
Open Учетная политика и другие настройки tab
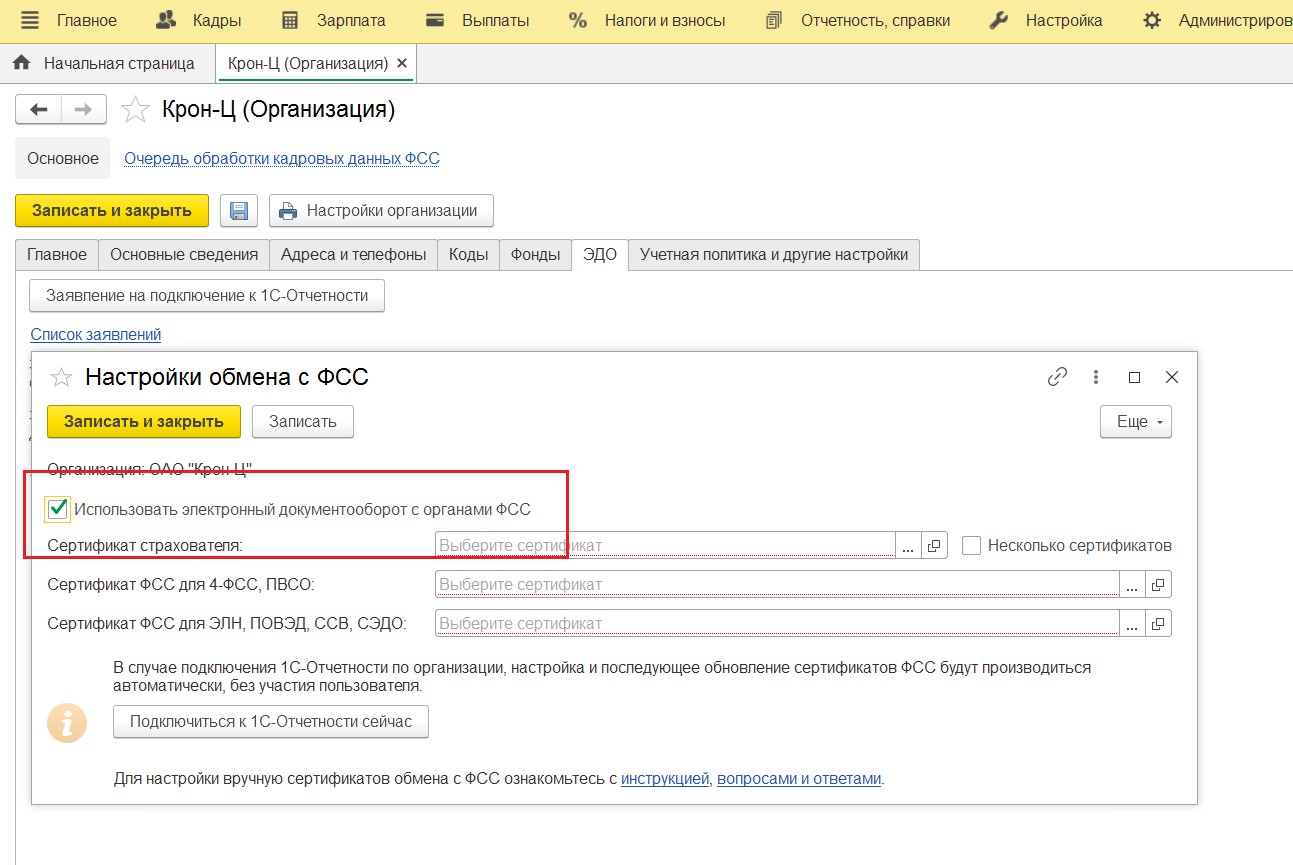pyautogui.click(x=774, y=254)
